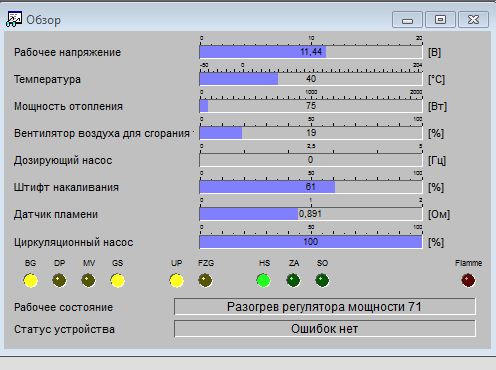Viewport: 496px width, 370px height.
Task: Click the HS green indicator lamp
Action: [x=264, y=281]
